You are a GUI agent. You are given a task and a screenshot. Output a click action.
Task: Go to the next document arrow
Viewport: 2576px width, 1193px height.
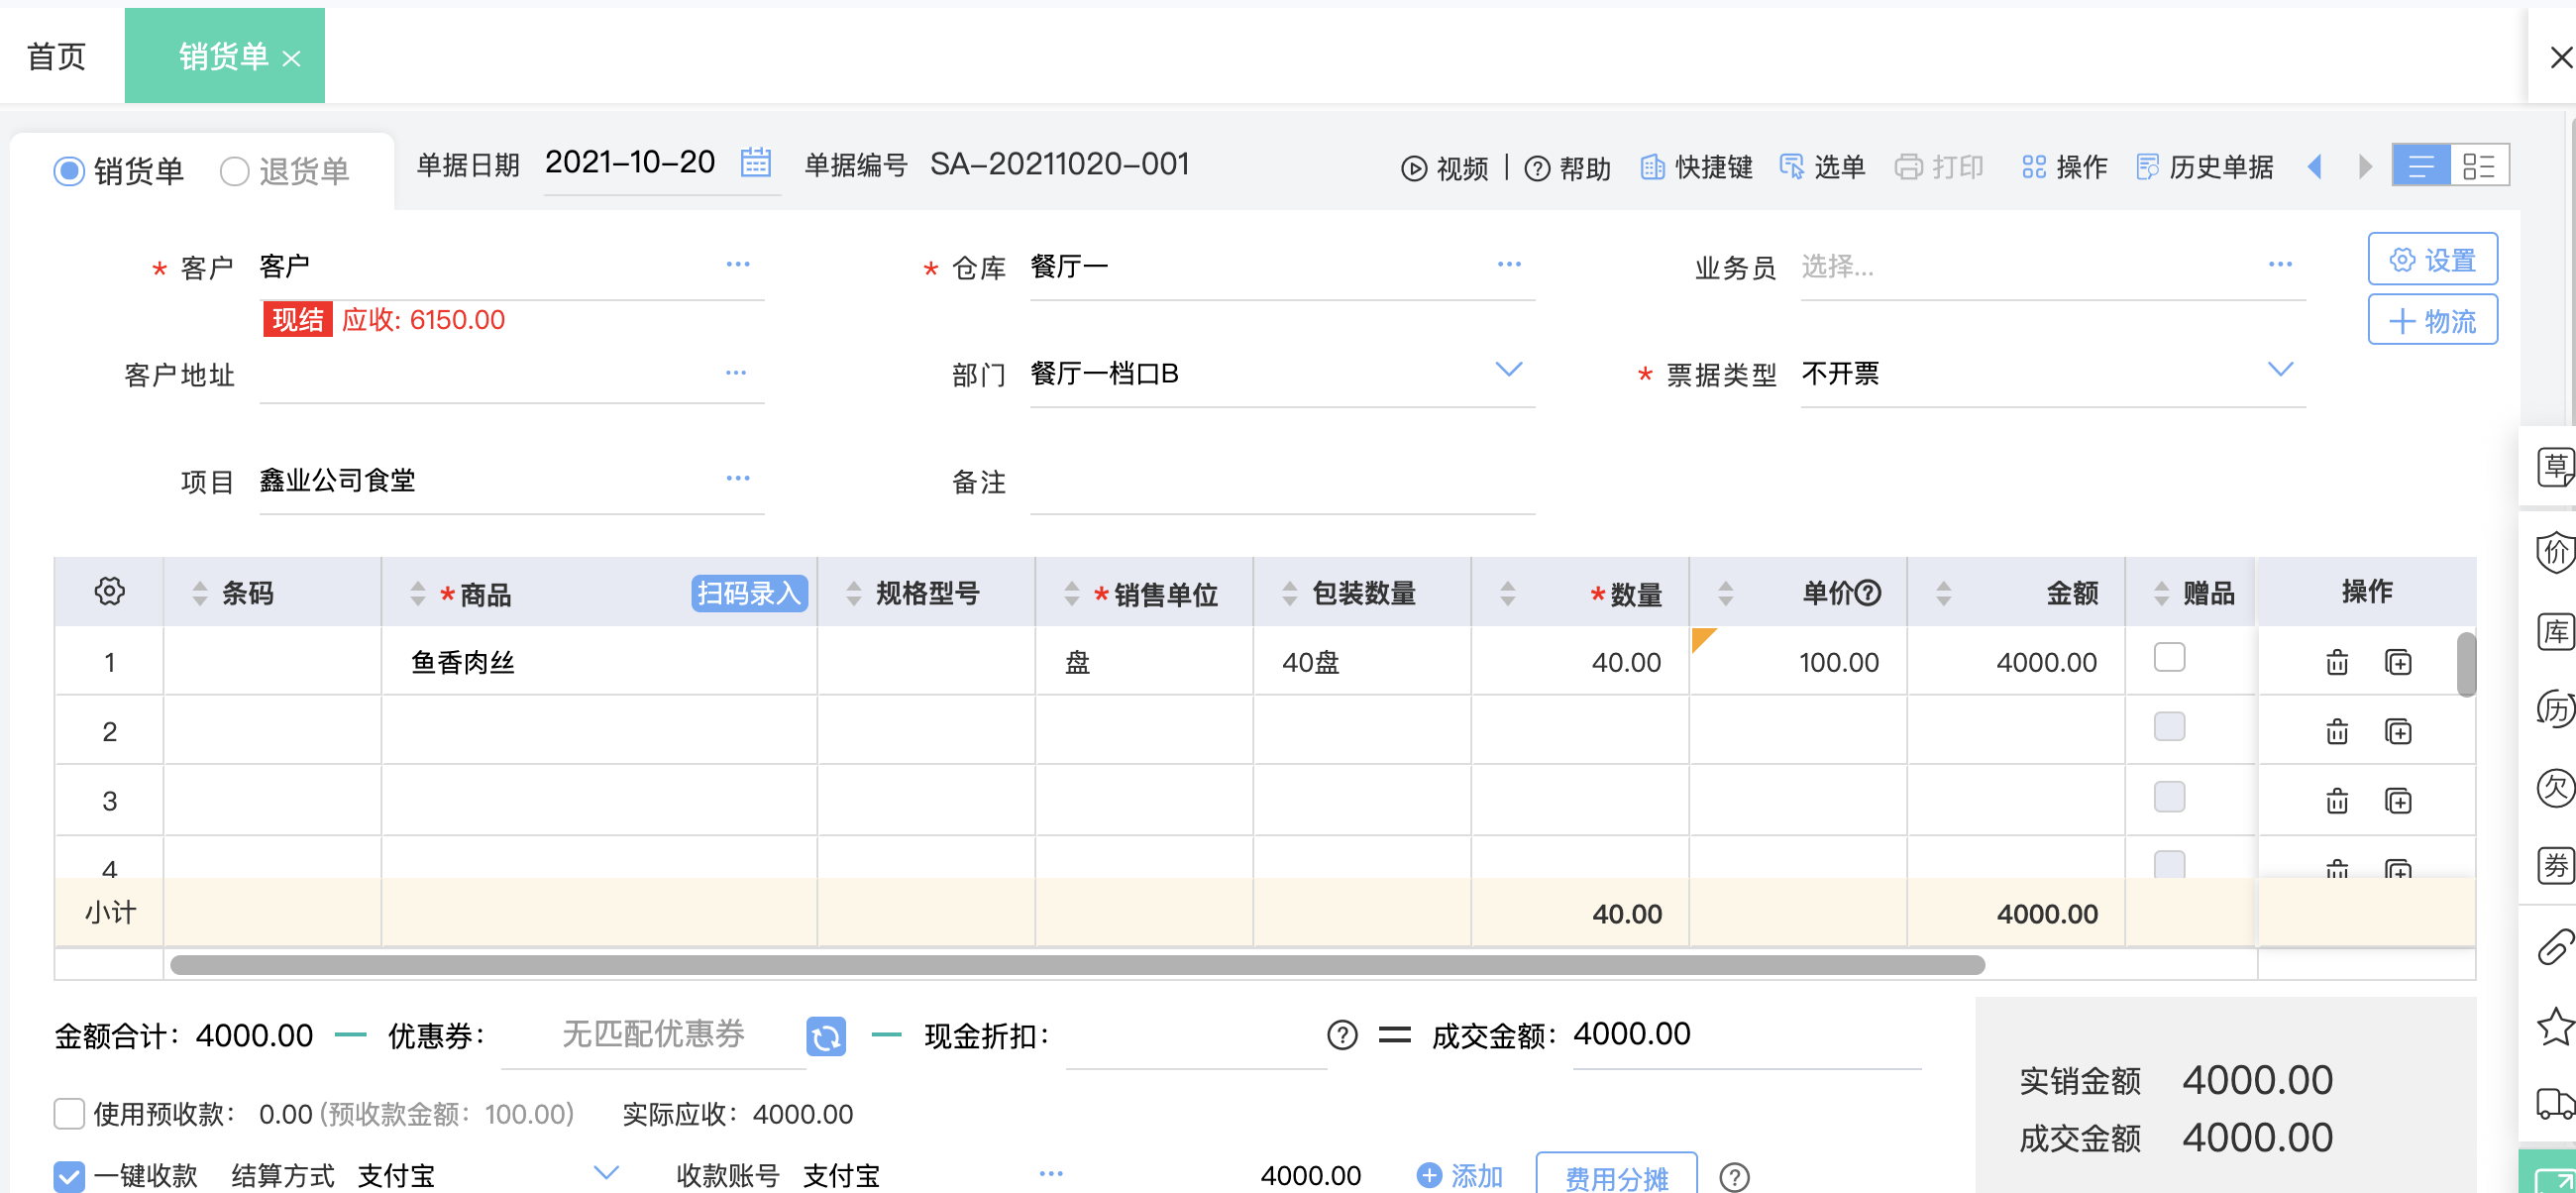[2364, 166]
